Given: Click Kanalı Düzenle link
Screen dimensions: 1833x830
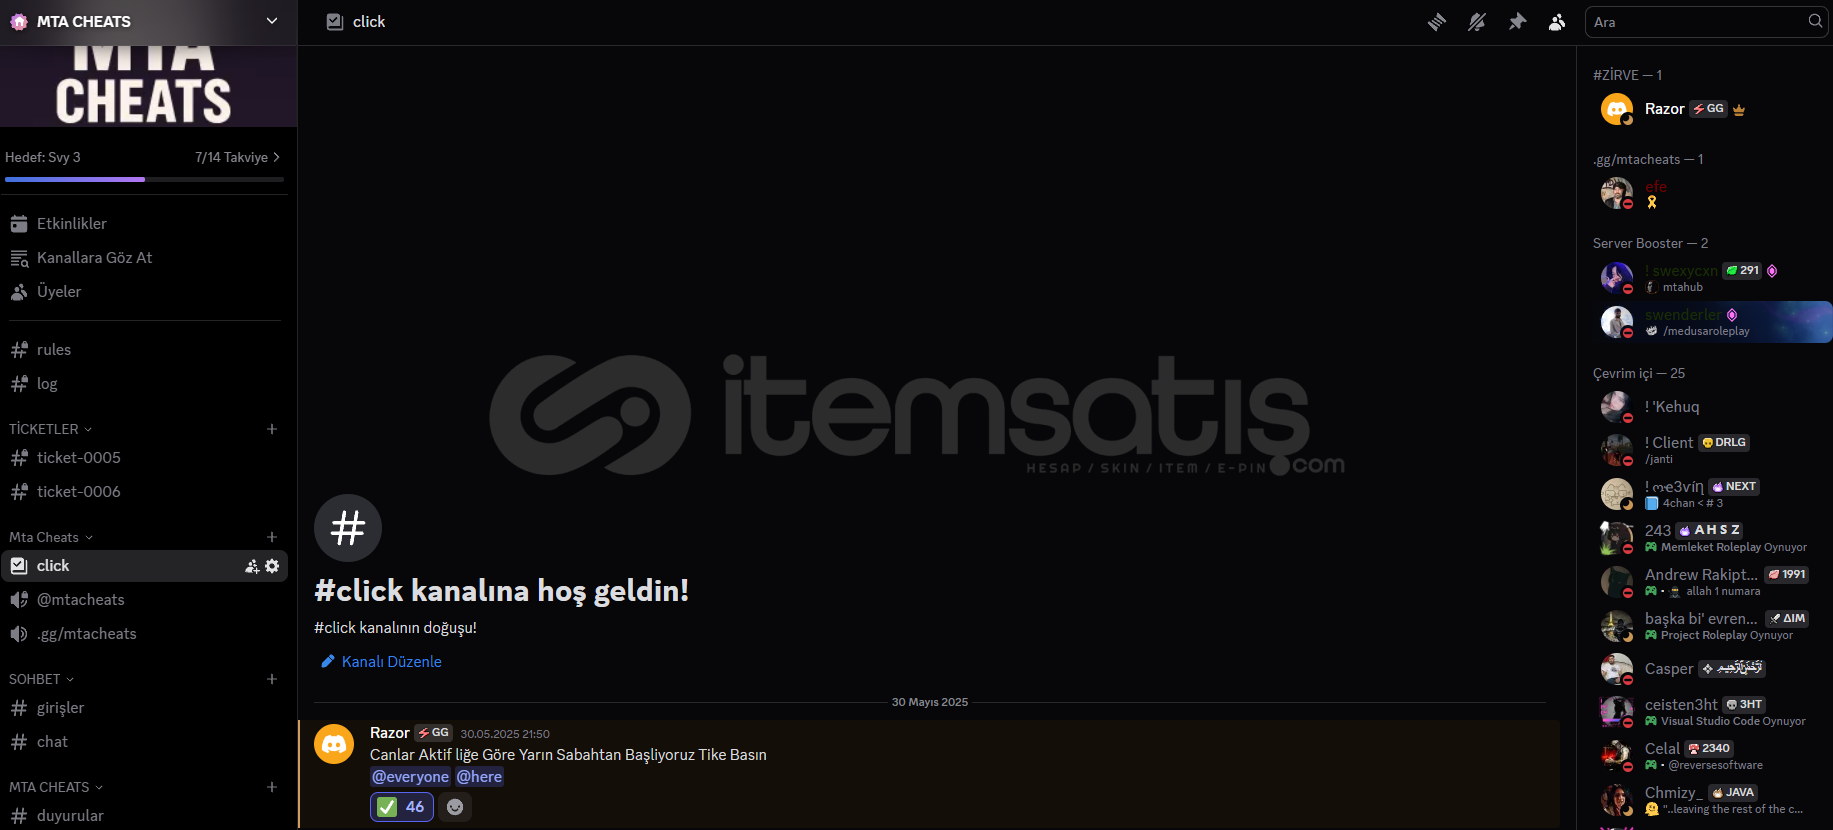Looking at the screenshot, I should (x=381, y=662).
